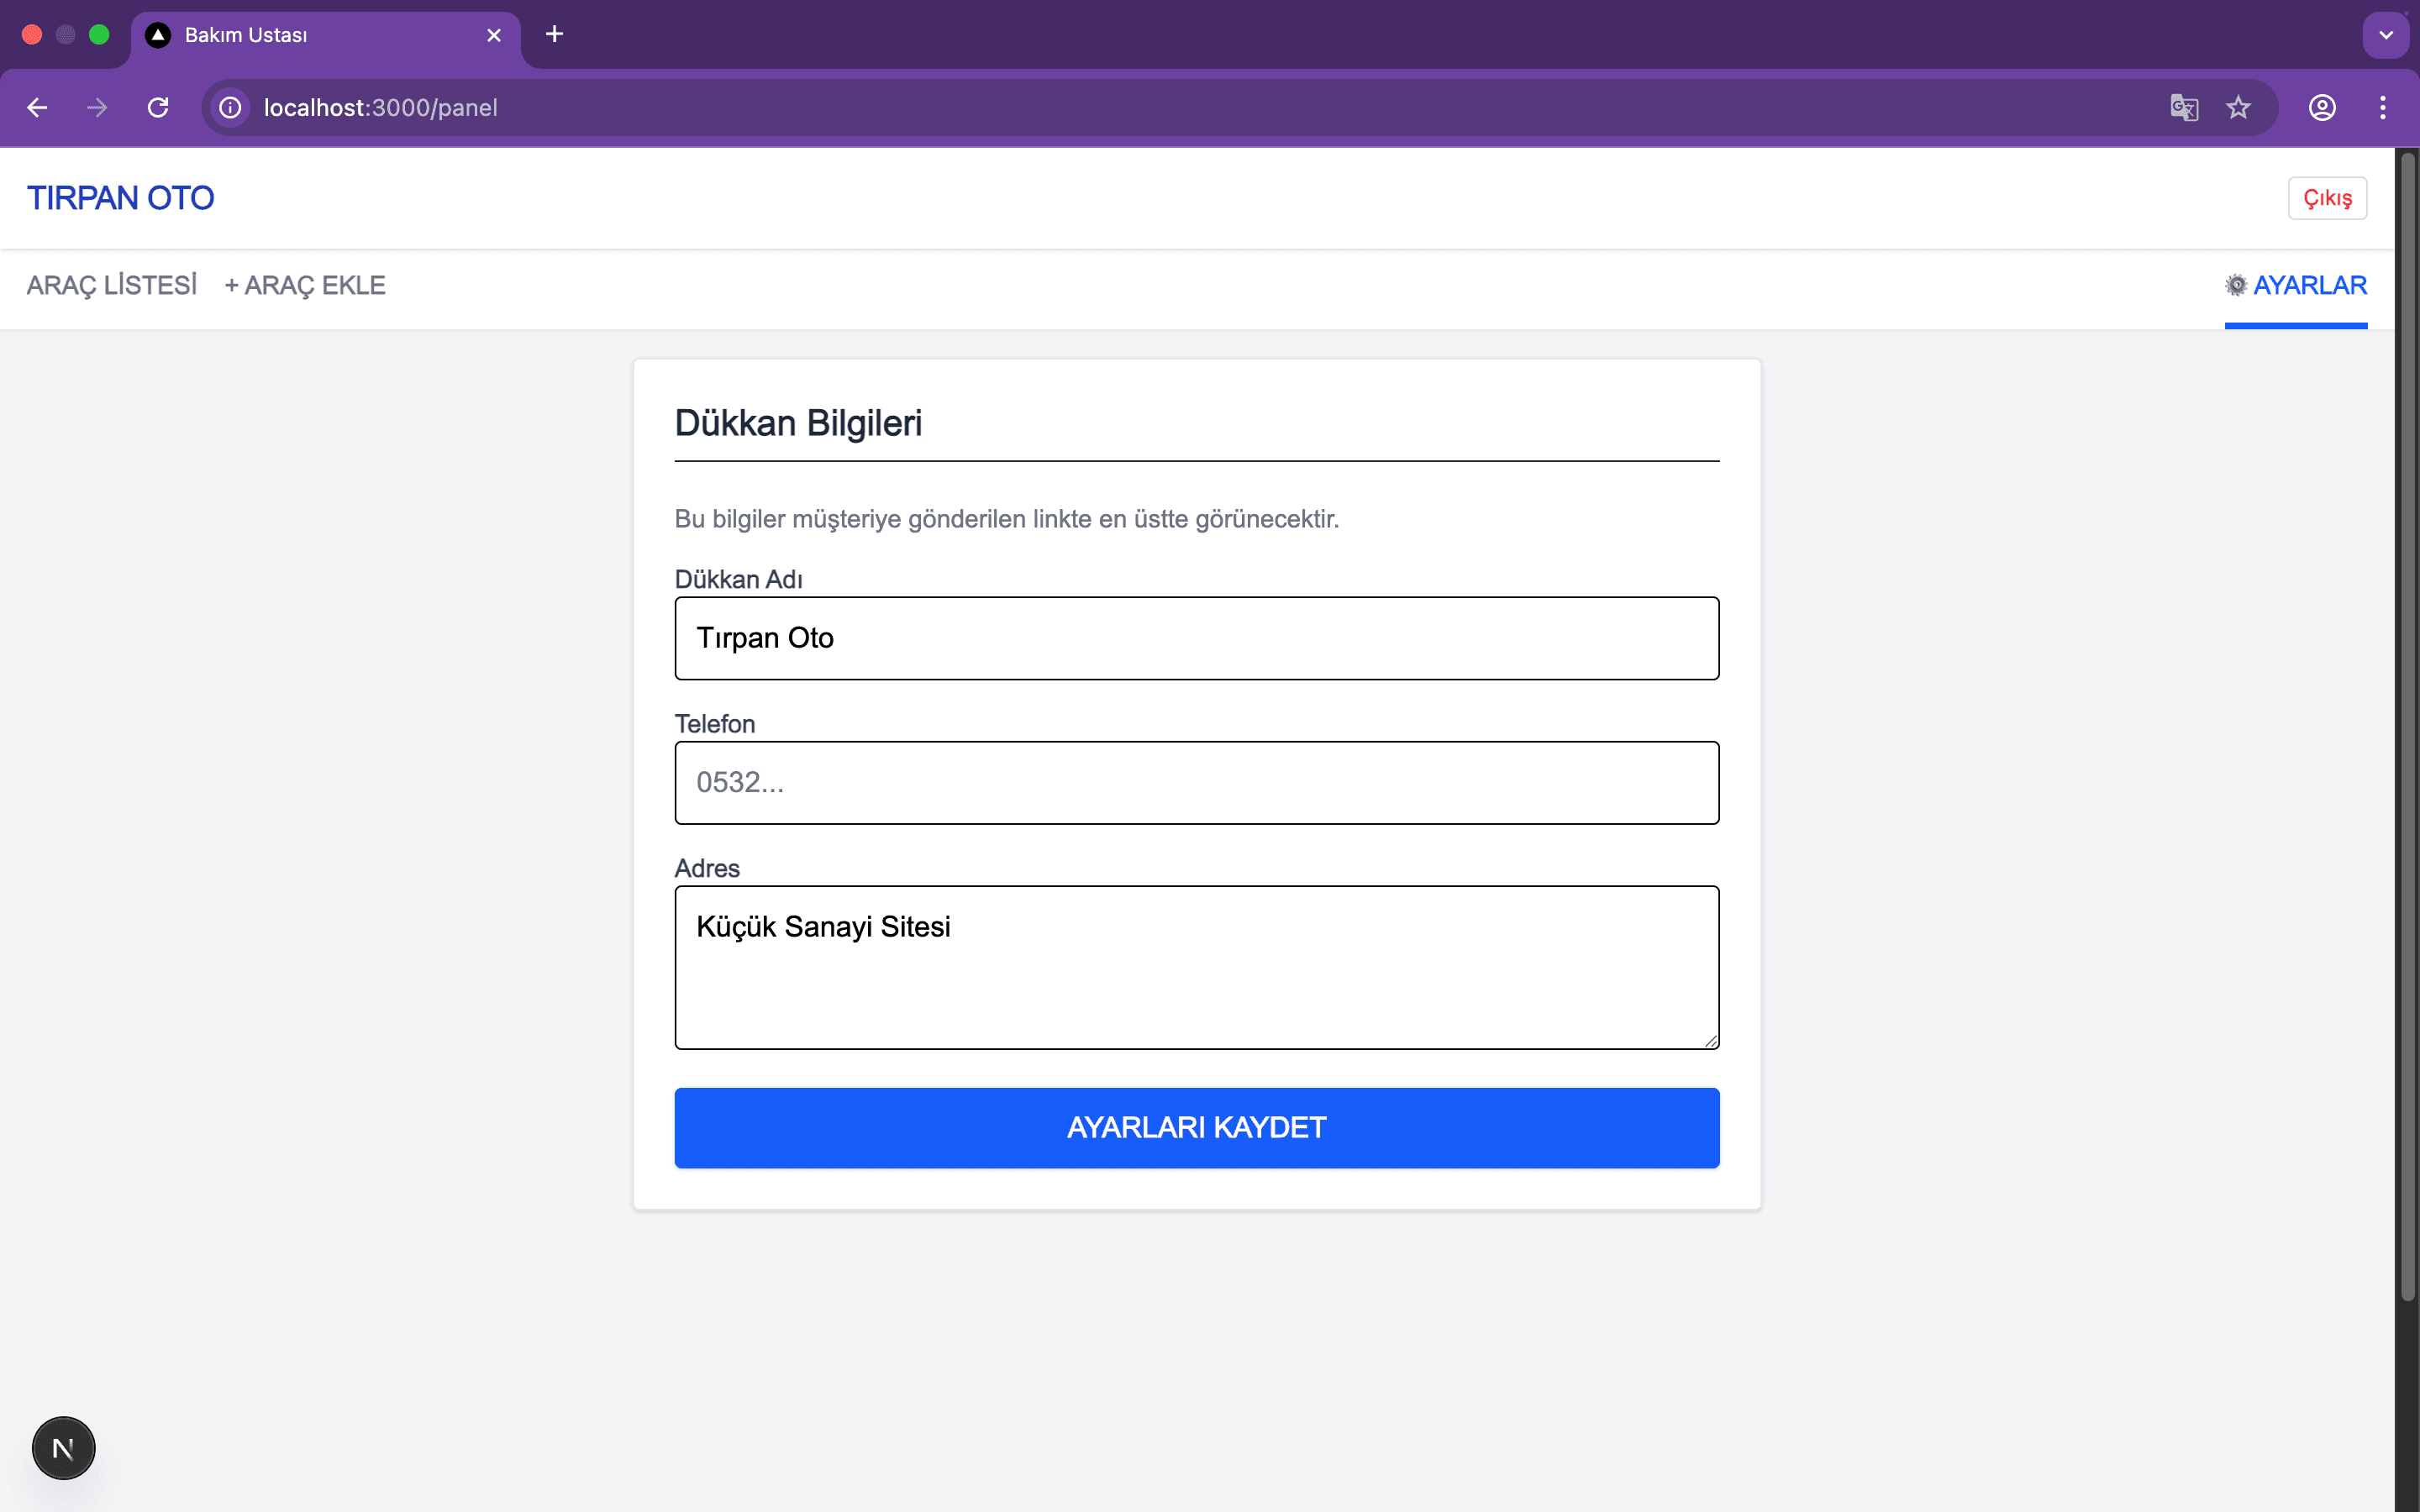The height and width of the screenshot is (1512, 2420).
Task: Open a new browser tab
Action: 554,35
